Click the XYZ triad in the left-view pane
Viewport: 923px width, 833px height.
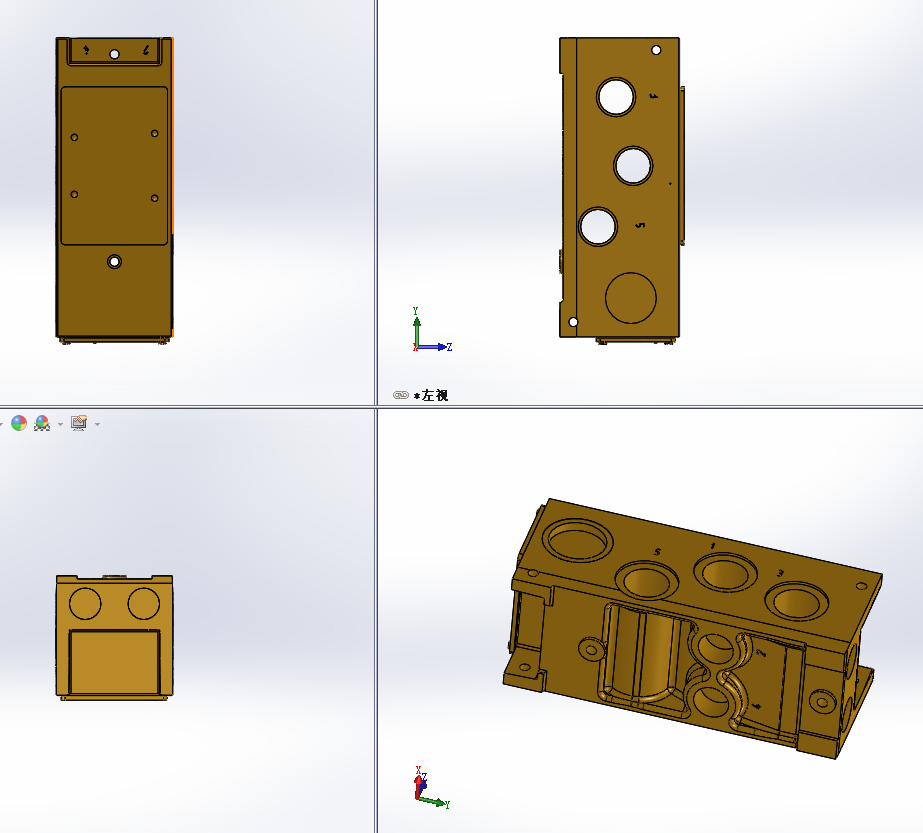point(431,330)
